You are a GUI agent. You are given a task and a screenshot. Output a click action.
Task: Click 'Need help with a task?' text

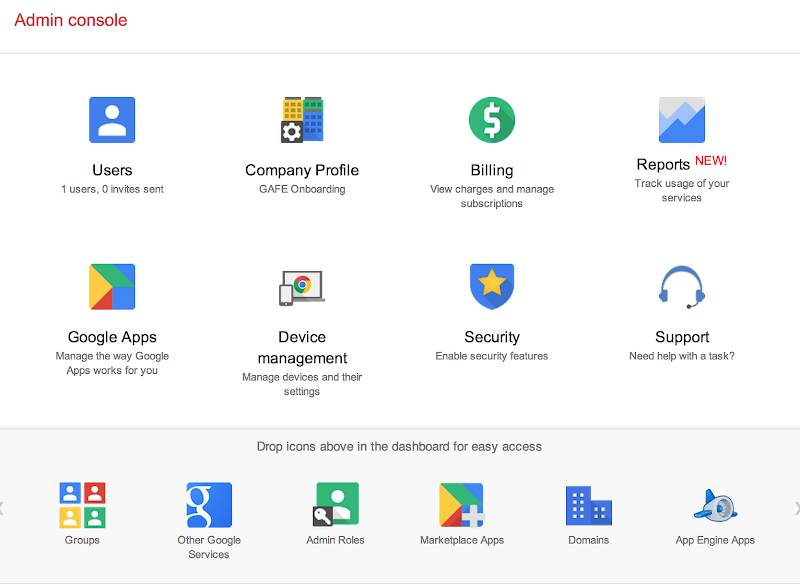tap(682, 356)
